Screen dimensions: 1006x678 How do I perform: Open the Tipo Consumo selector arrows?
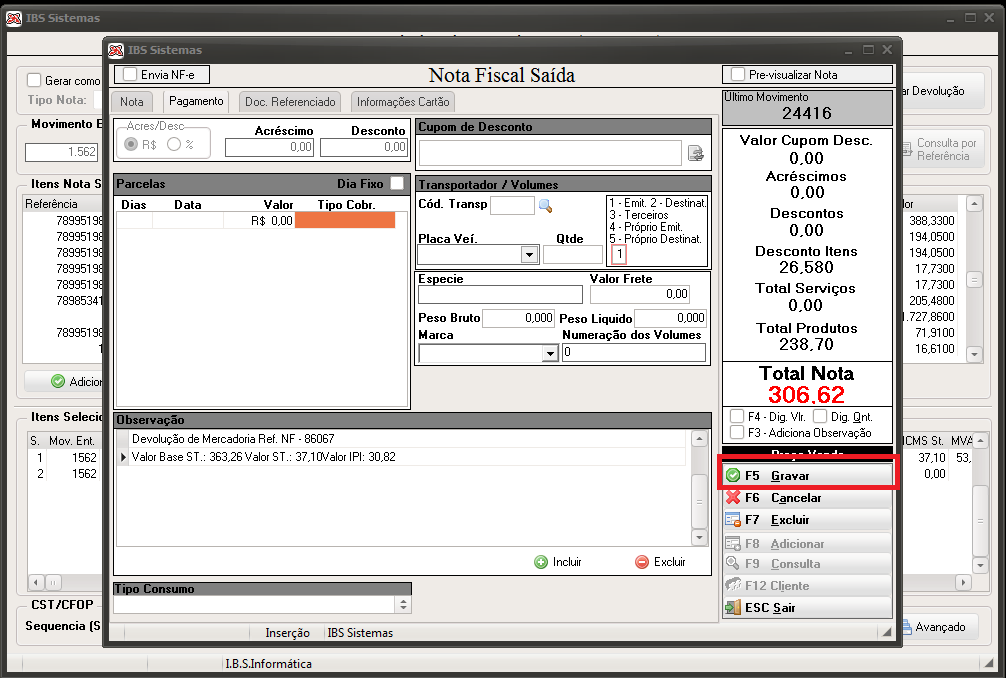[x=403, y=604]
